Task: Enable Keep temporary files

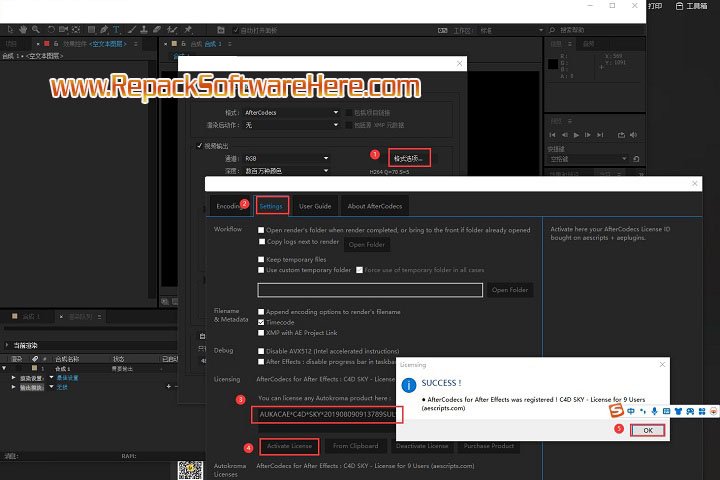Action: click(x=261, y=260)
